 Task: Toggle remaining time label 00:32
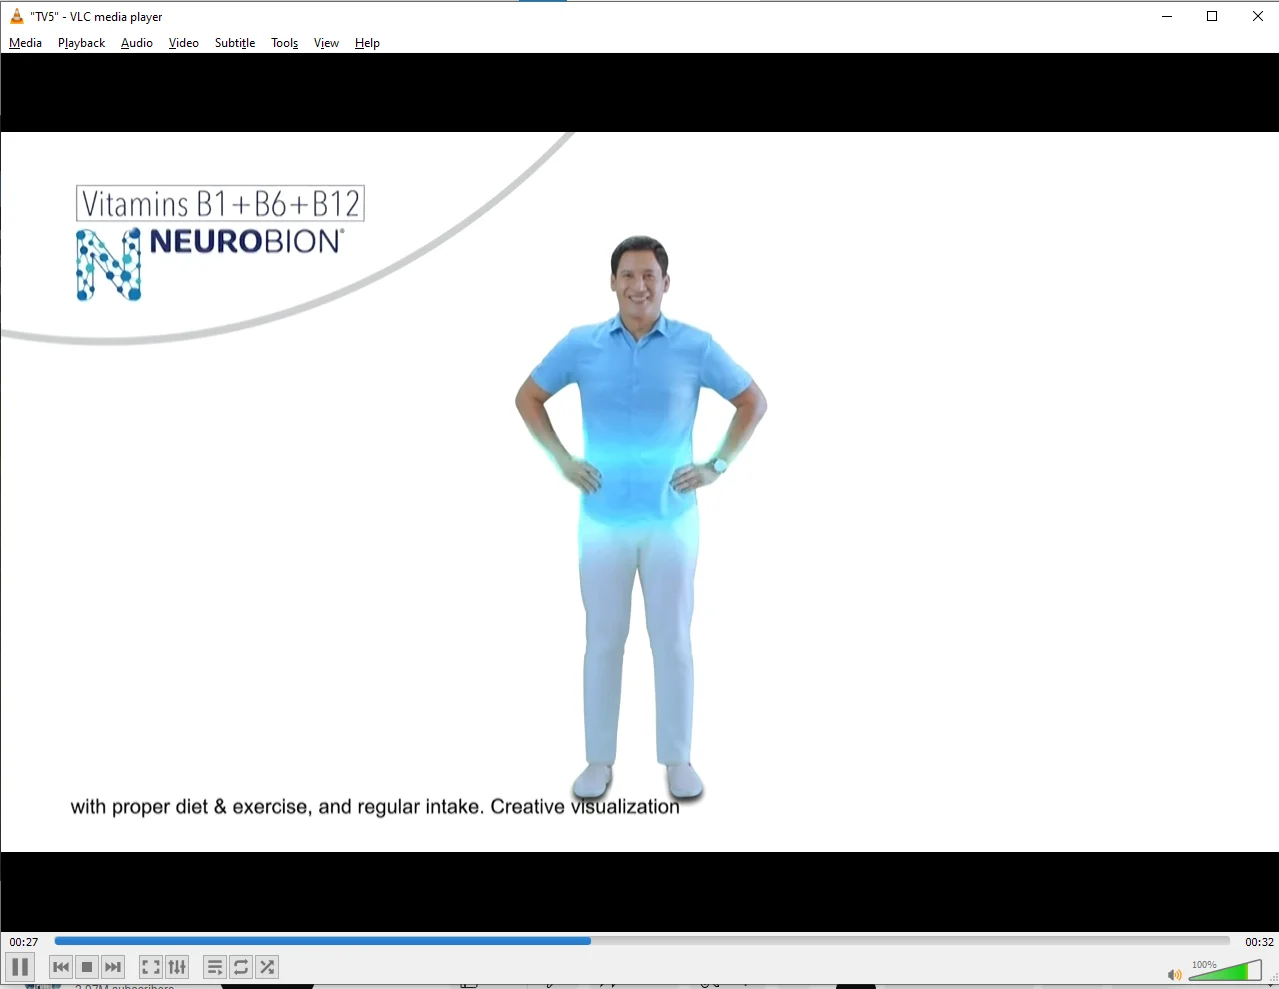[1259, 942]
